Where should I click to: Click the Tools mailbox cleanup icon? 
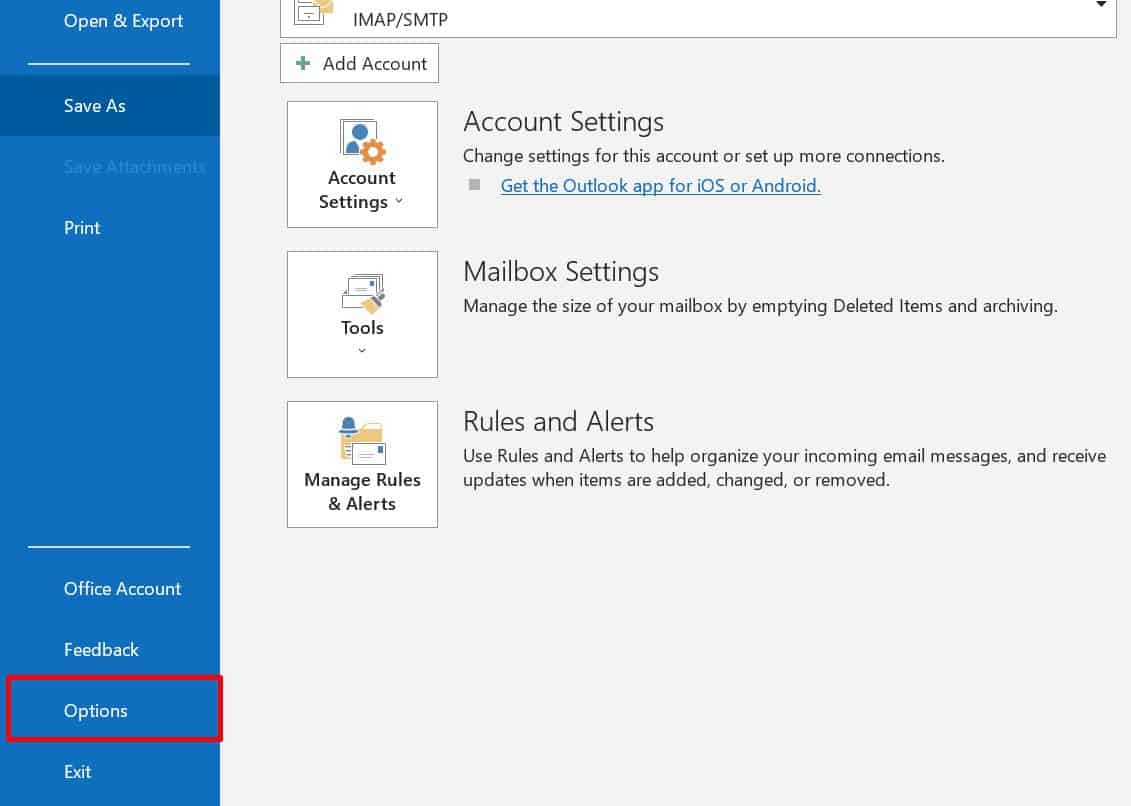(363, 294)
